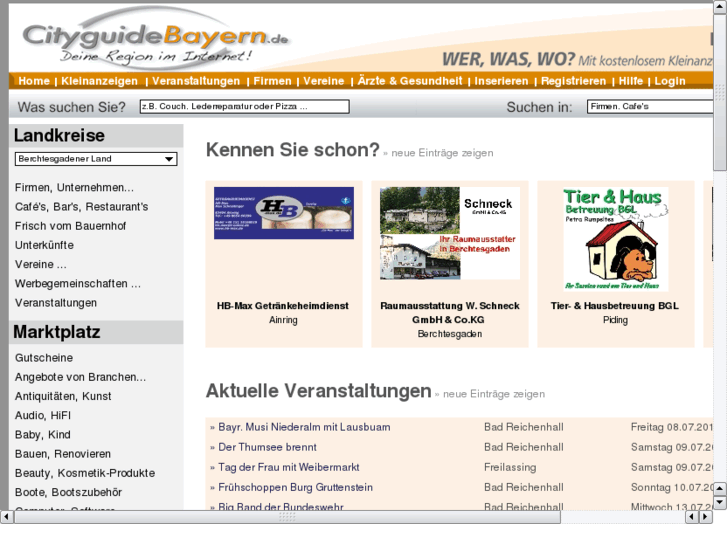Click the Login link in the navigation
727x545 pixels.
(x=670, y=81)
